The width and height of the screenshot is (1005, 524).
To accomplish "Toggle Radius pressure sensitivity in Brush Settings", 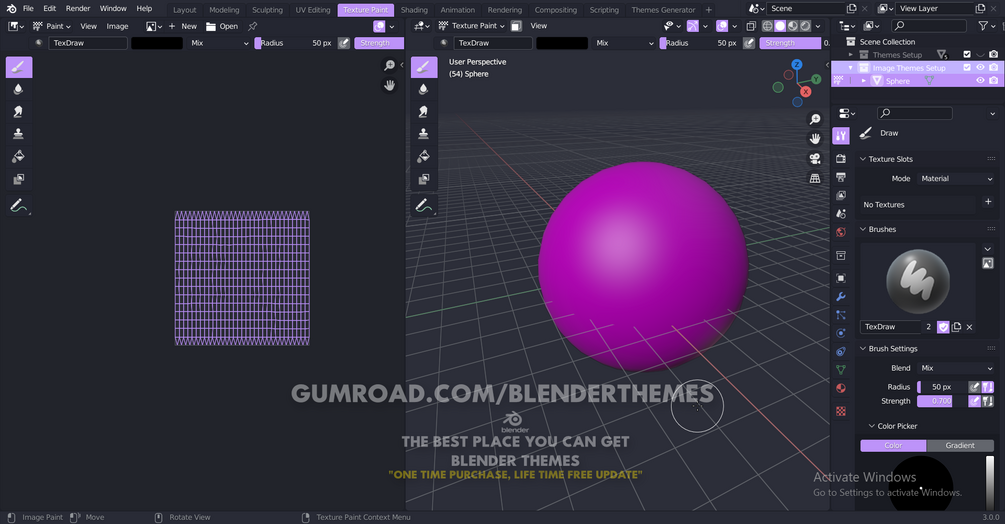I will 974,387.
